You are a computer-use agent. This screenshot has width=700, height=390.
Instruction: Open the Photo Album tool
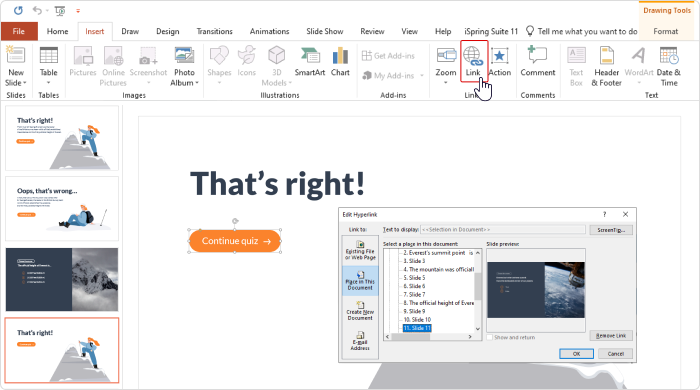tap(184, 67)
